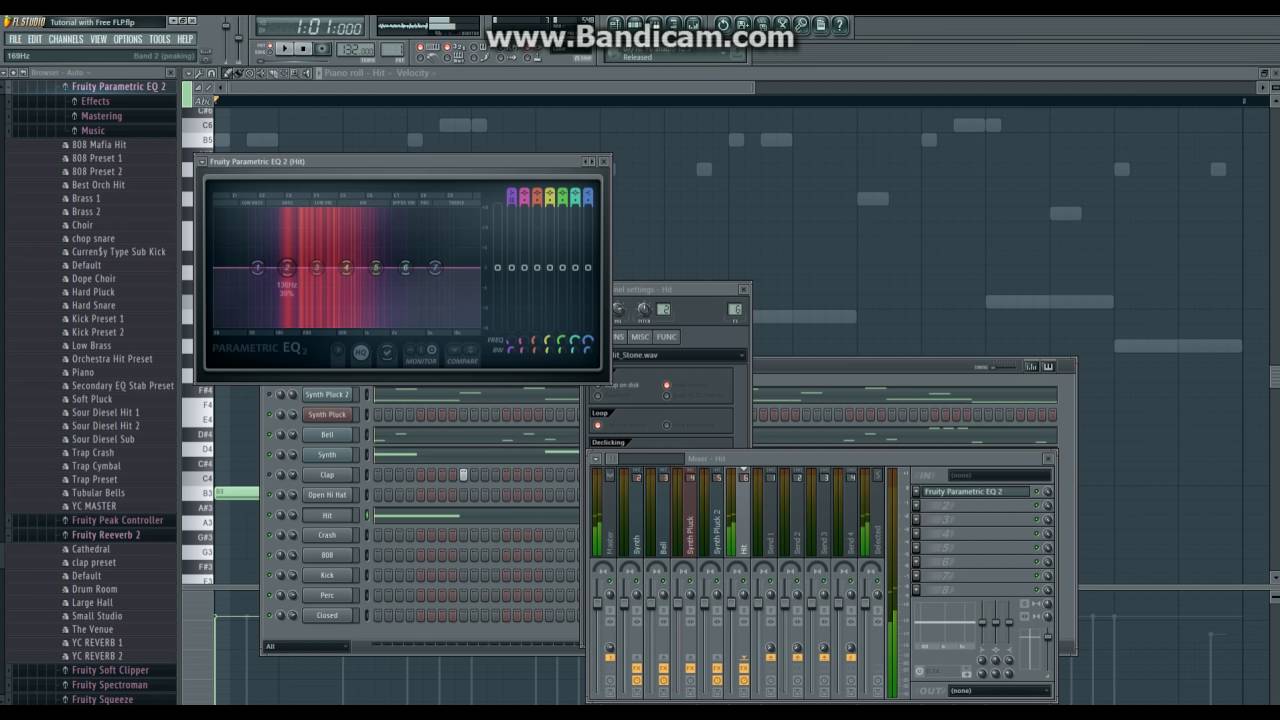Select the draw pencil tool in piano roll
Image resolution: width=1280 pixels, height=720 pixels.
pos(229,73)
